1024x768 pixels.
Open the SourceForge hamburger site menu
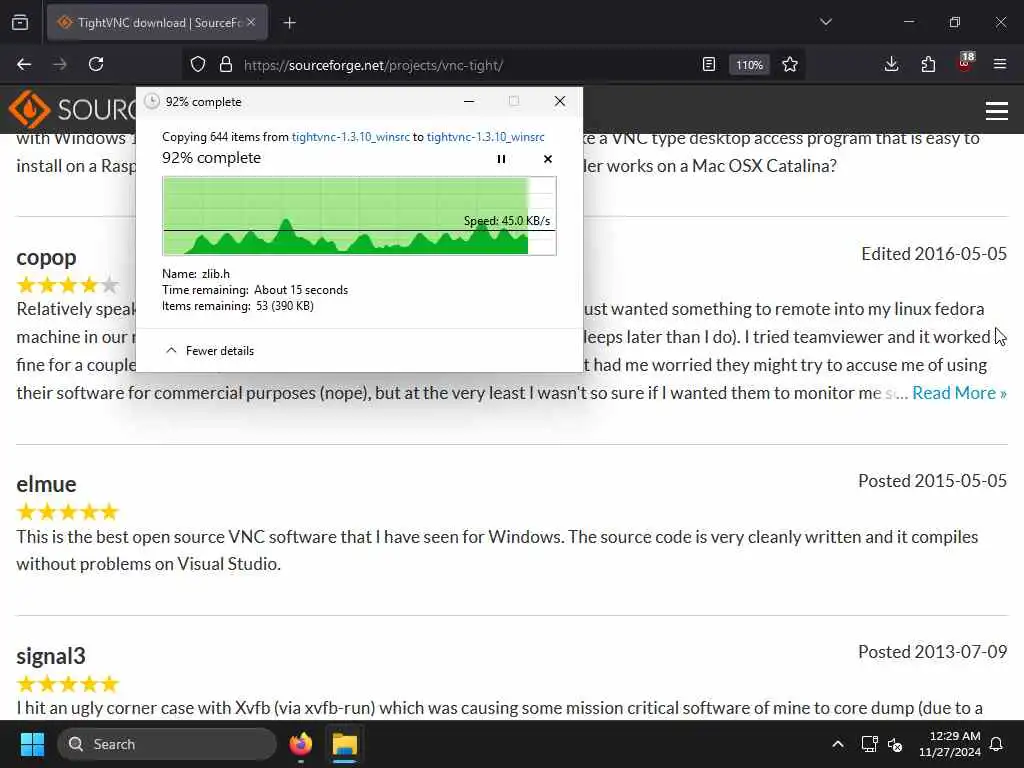point(997,111)
